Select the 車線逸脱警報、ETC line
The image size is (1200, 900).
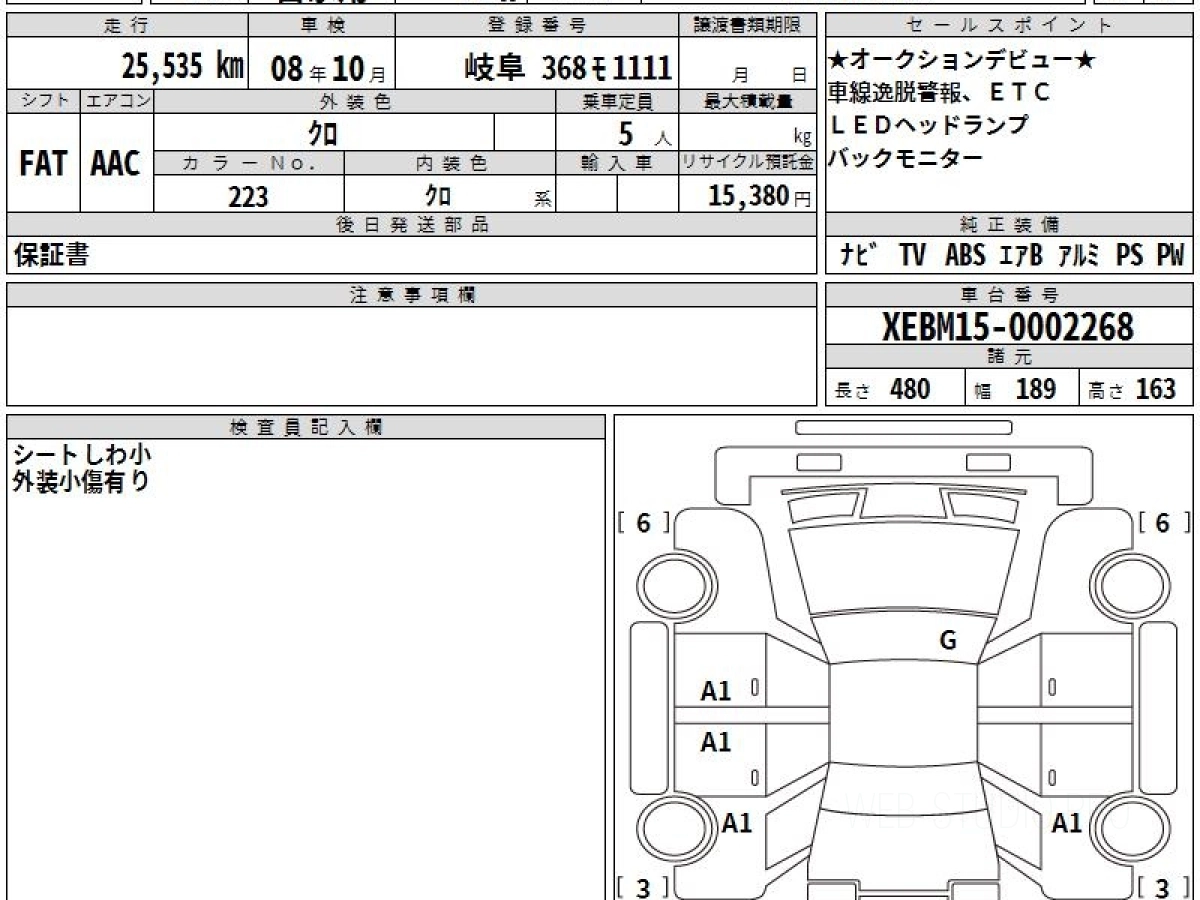[x=940, y=93]
